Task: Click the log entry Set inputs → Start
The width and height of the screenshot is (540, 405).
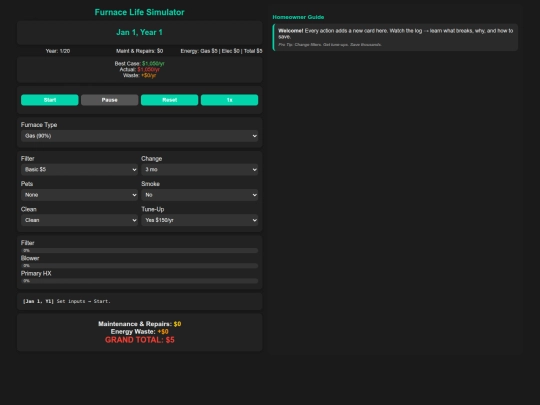Action: [66, 301]
